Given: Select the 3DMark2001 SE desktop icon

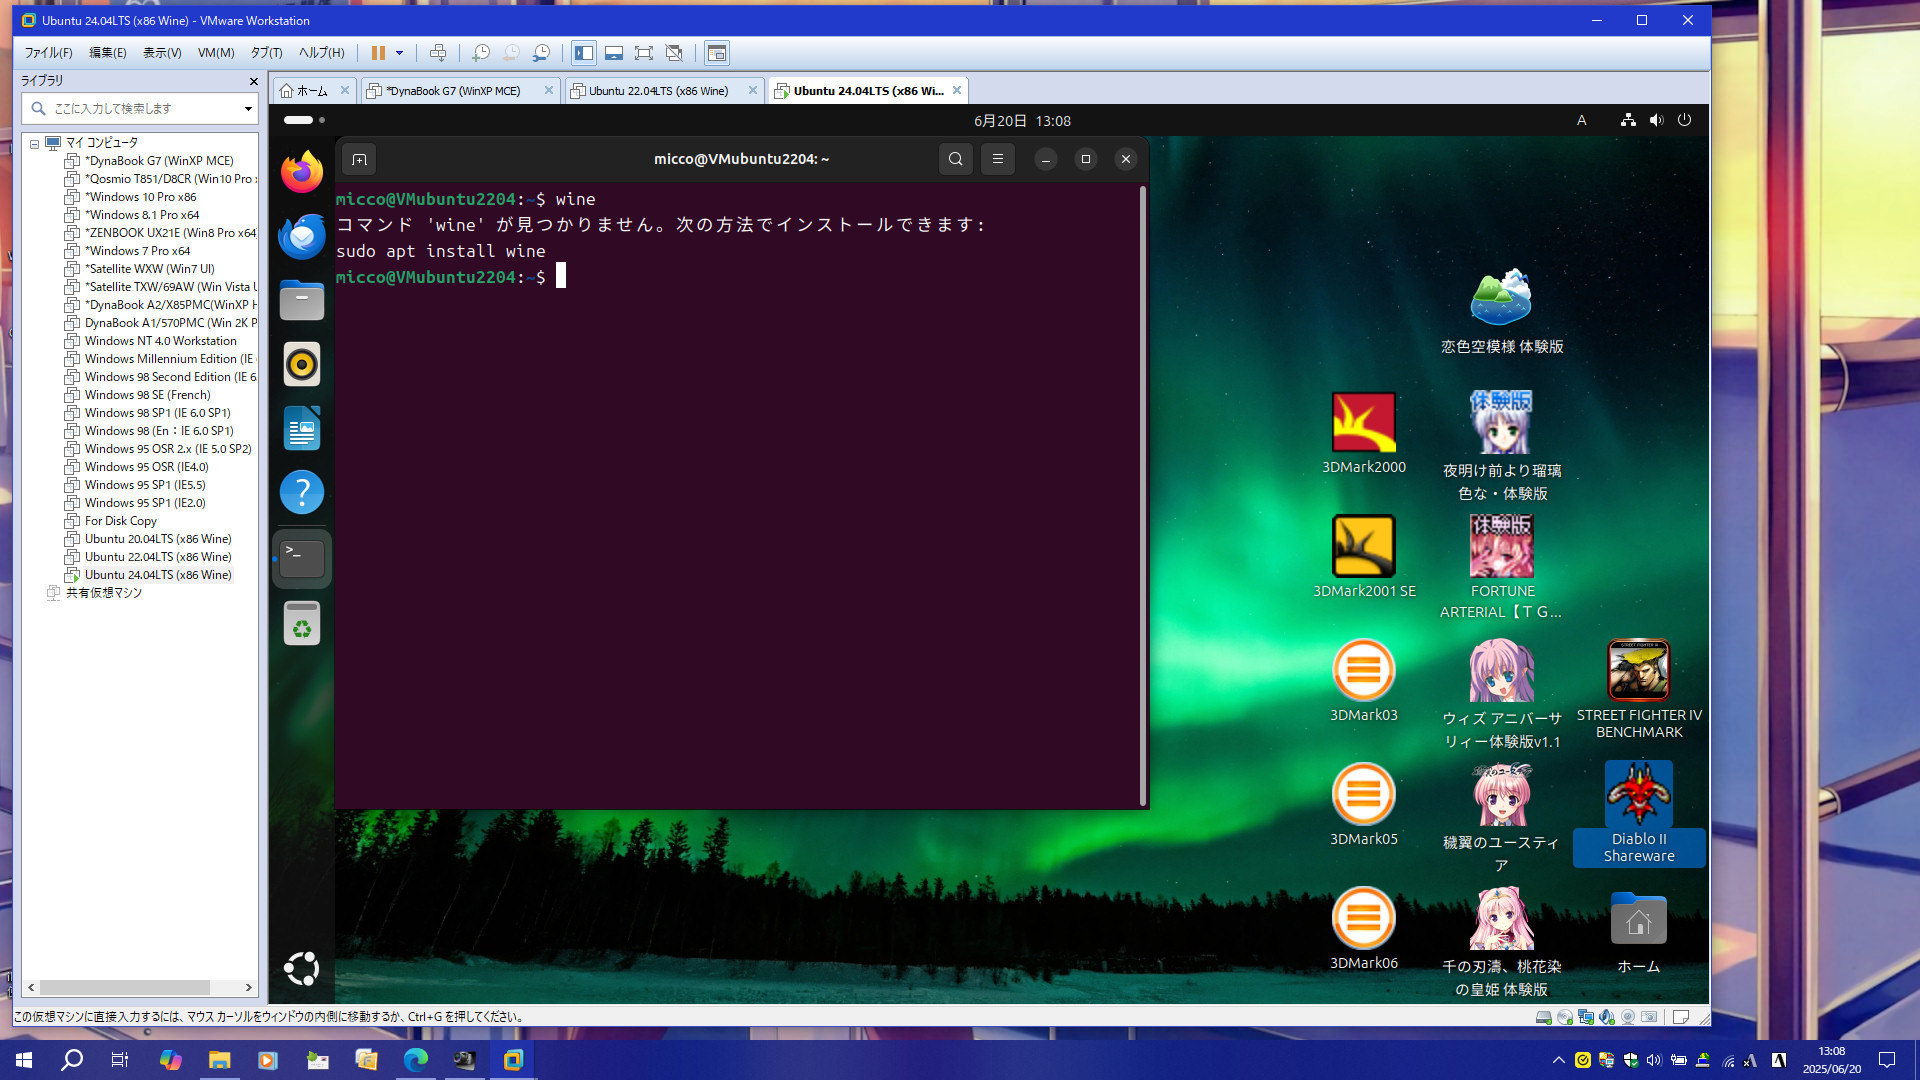Looking at the screenshot, I should point(1364,557).
